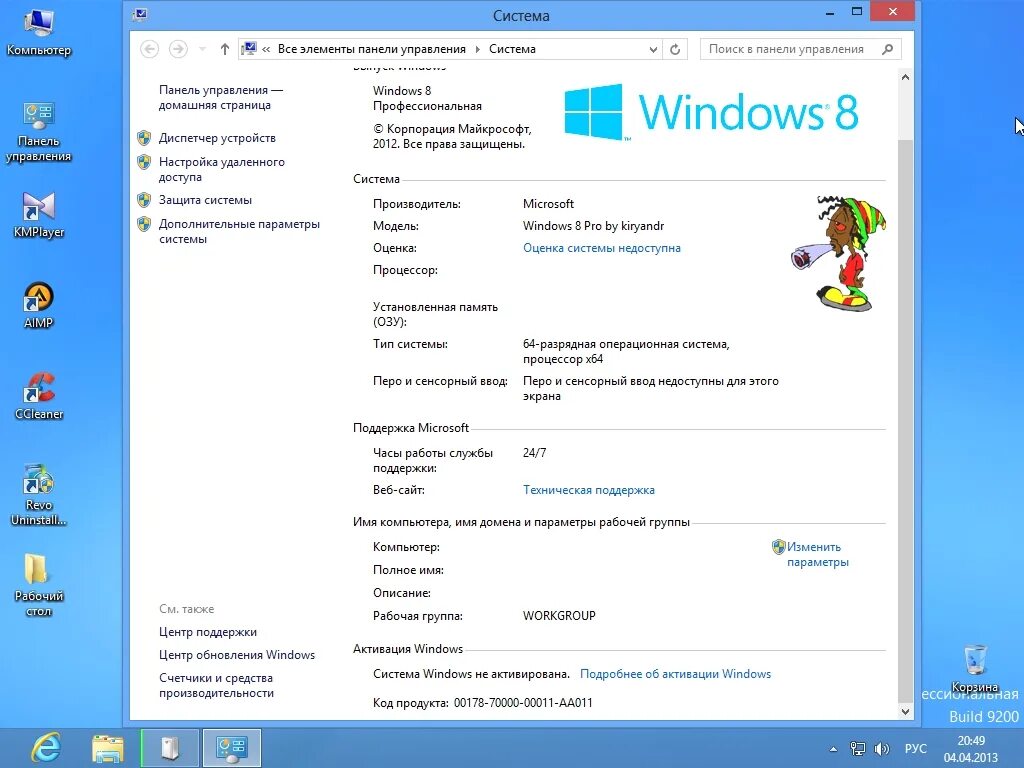Click the Система breadcrumb segment
1024x768 pixels.
click(x=512, y=49)
